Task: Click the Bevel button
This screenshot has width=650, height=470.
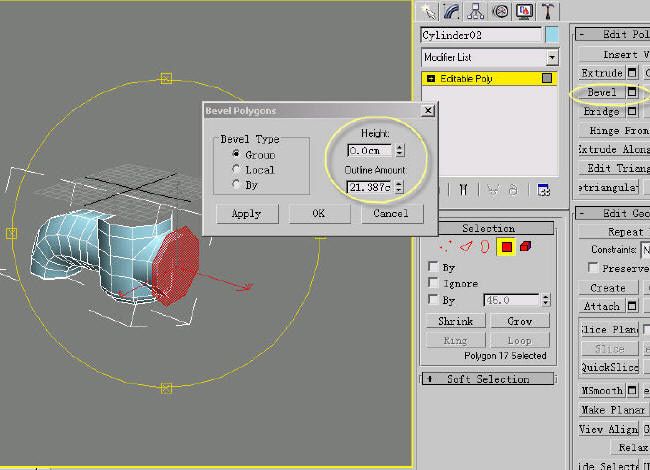Action: tap(602, 92)
